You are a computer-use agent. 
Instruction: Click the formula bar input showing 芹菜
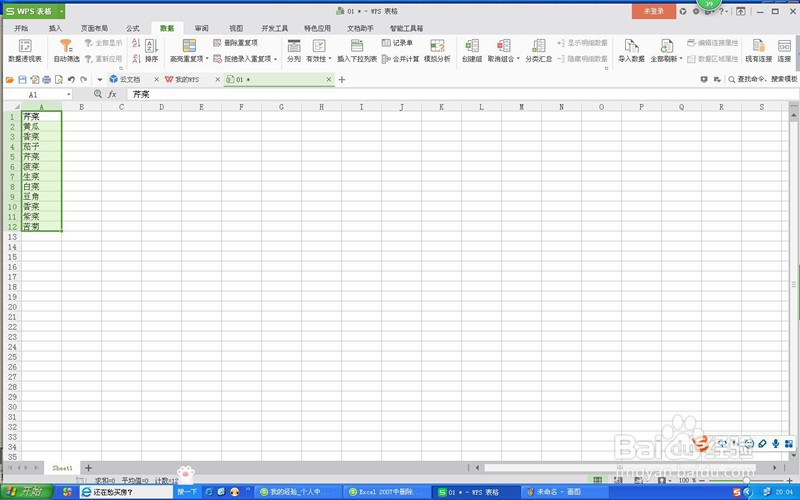pos(459,94)
